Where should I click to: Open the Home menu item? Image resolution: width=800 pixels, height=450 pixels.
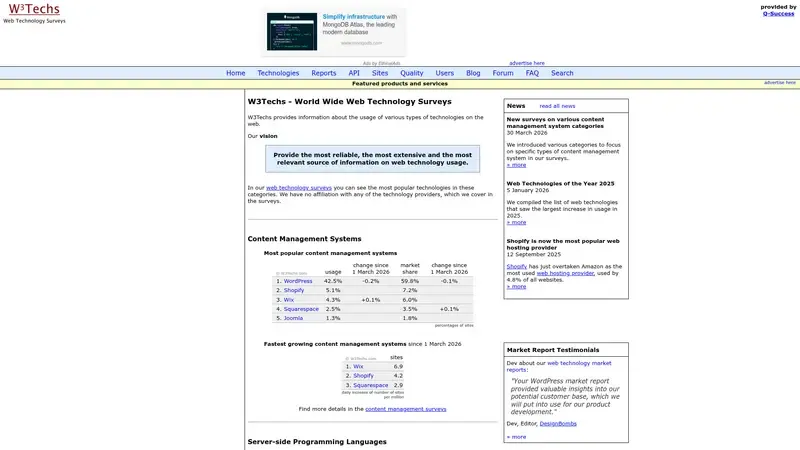tap(236, 73)
